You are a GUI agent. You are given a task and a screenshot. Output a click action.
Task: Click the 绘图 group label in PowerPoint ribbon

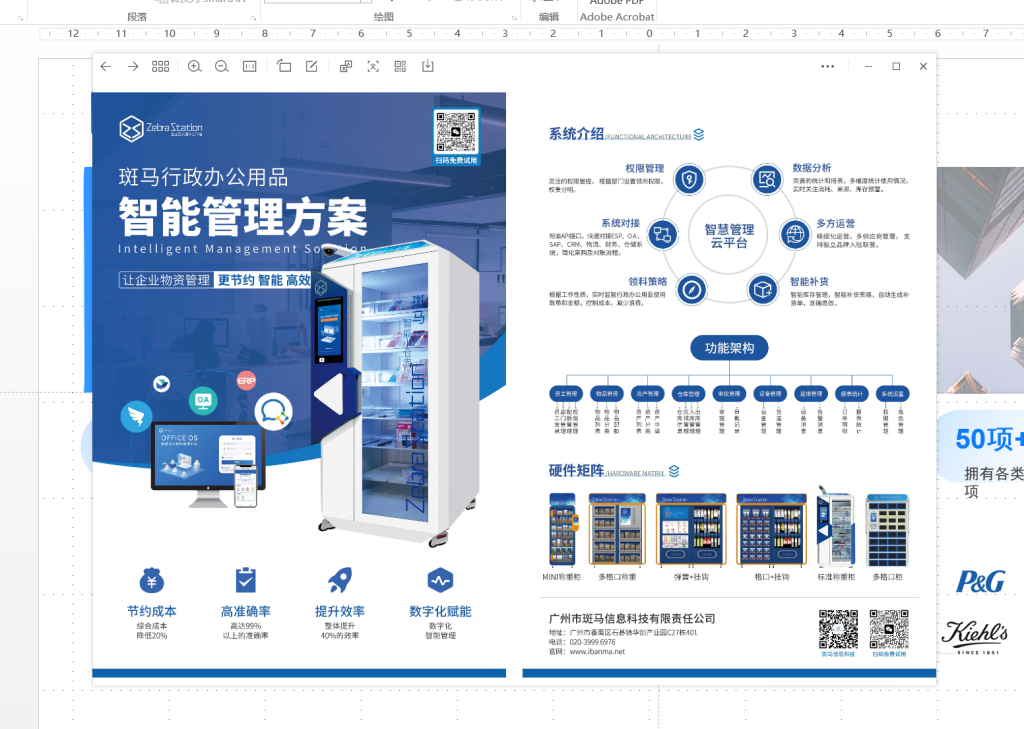coord(384,17)
